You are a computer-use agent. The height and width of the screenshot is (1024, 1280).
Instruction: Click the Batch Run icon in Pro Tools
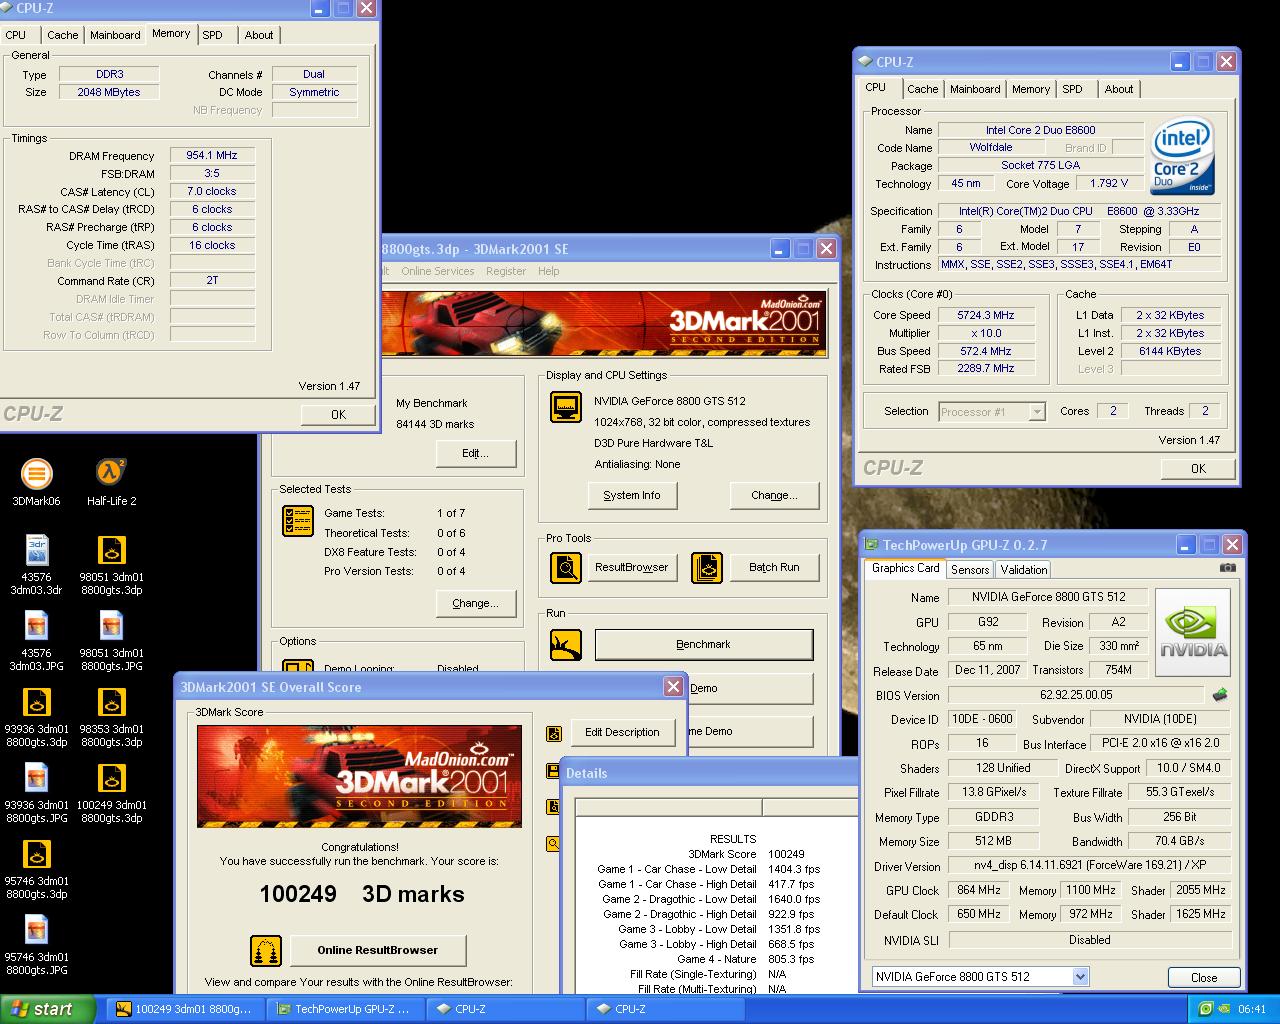coord(707,567)
